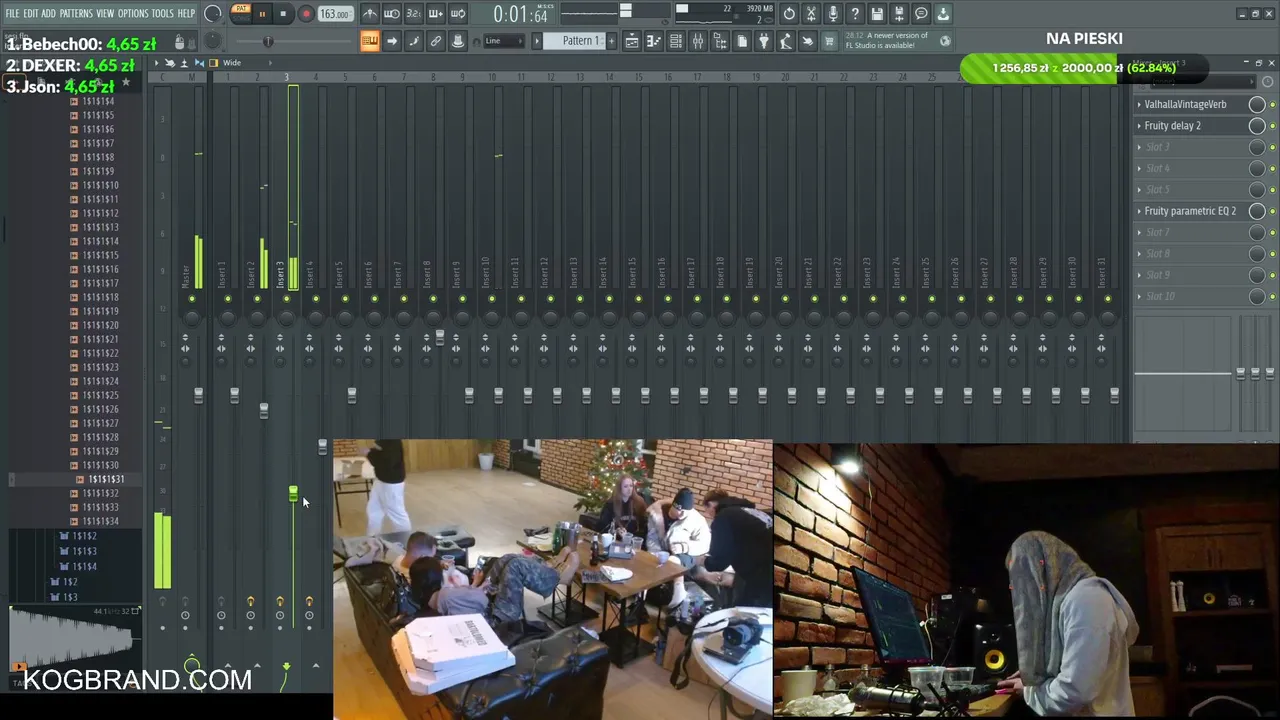Viewport: 1280px width, 720px height.
Task: Click Insert 3 volume fader handle
Action: click(293, 493)
